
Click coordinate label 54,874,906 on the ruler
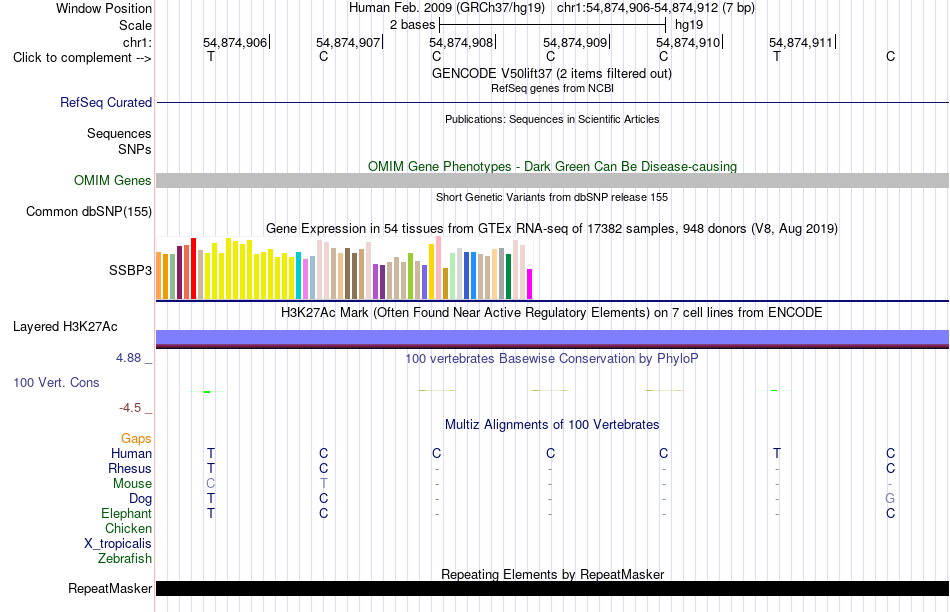pyautogui.click(x=234, y=42)
